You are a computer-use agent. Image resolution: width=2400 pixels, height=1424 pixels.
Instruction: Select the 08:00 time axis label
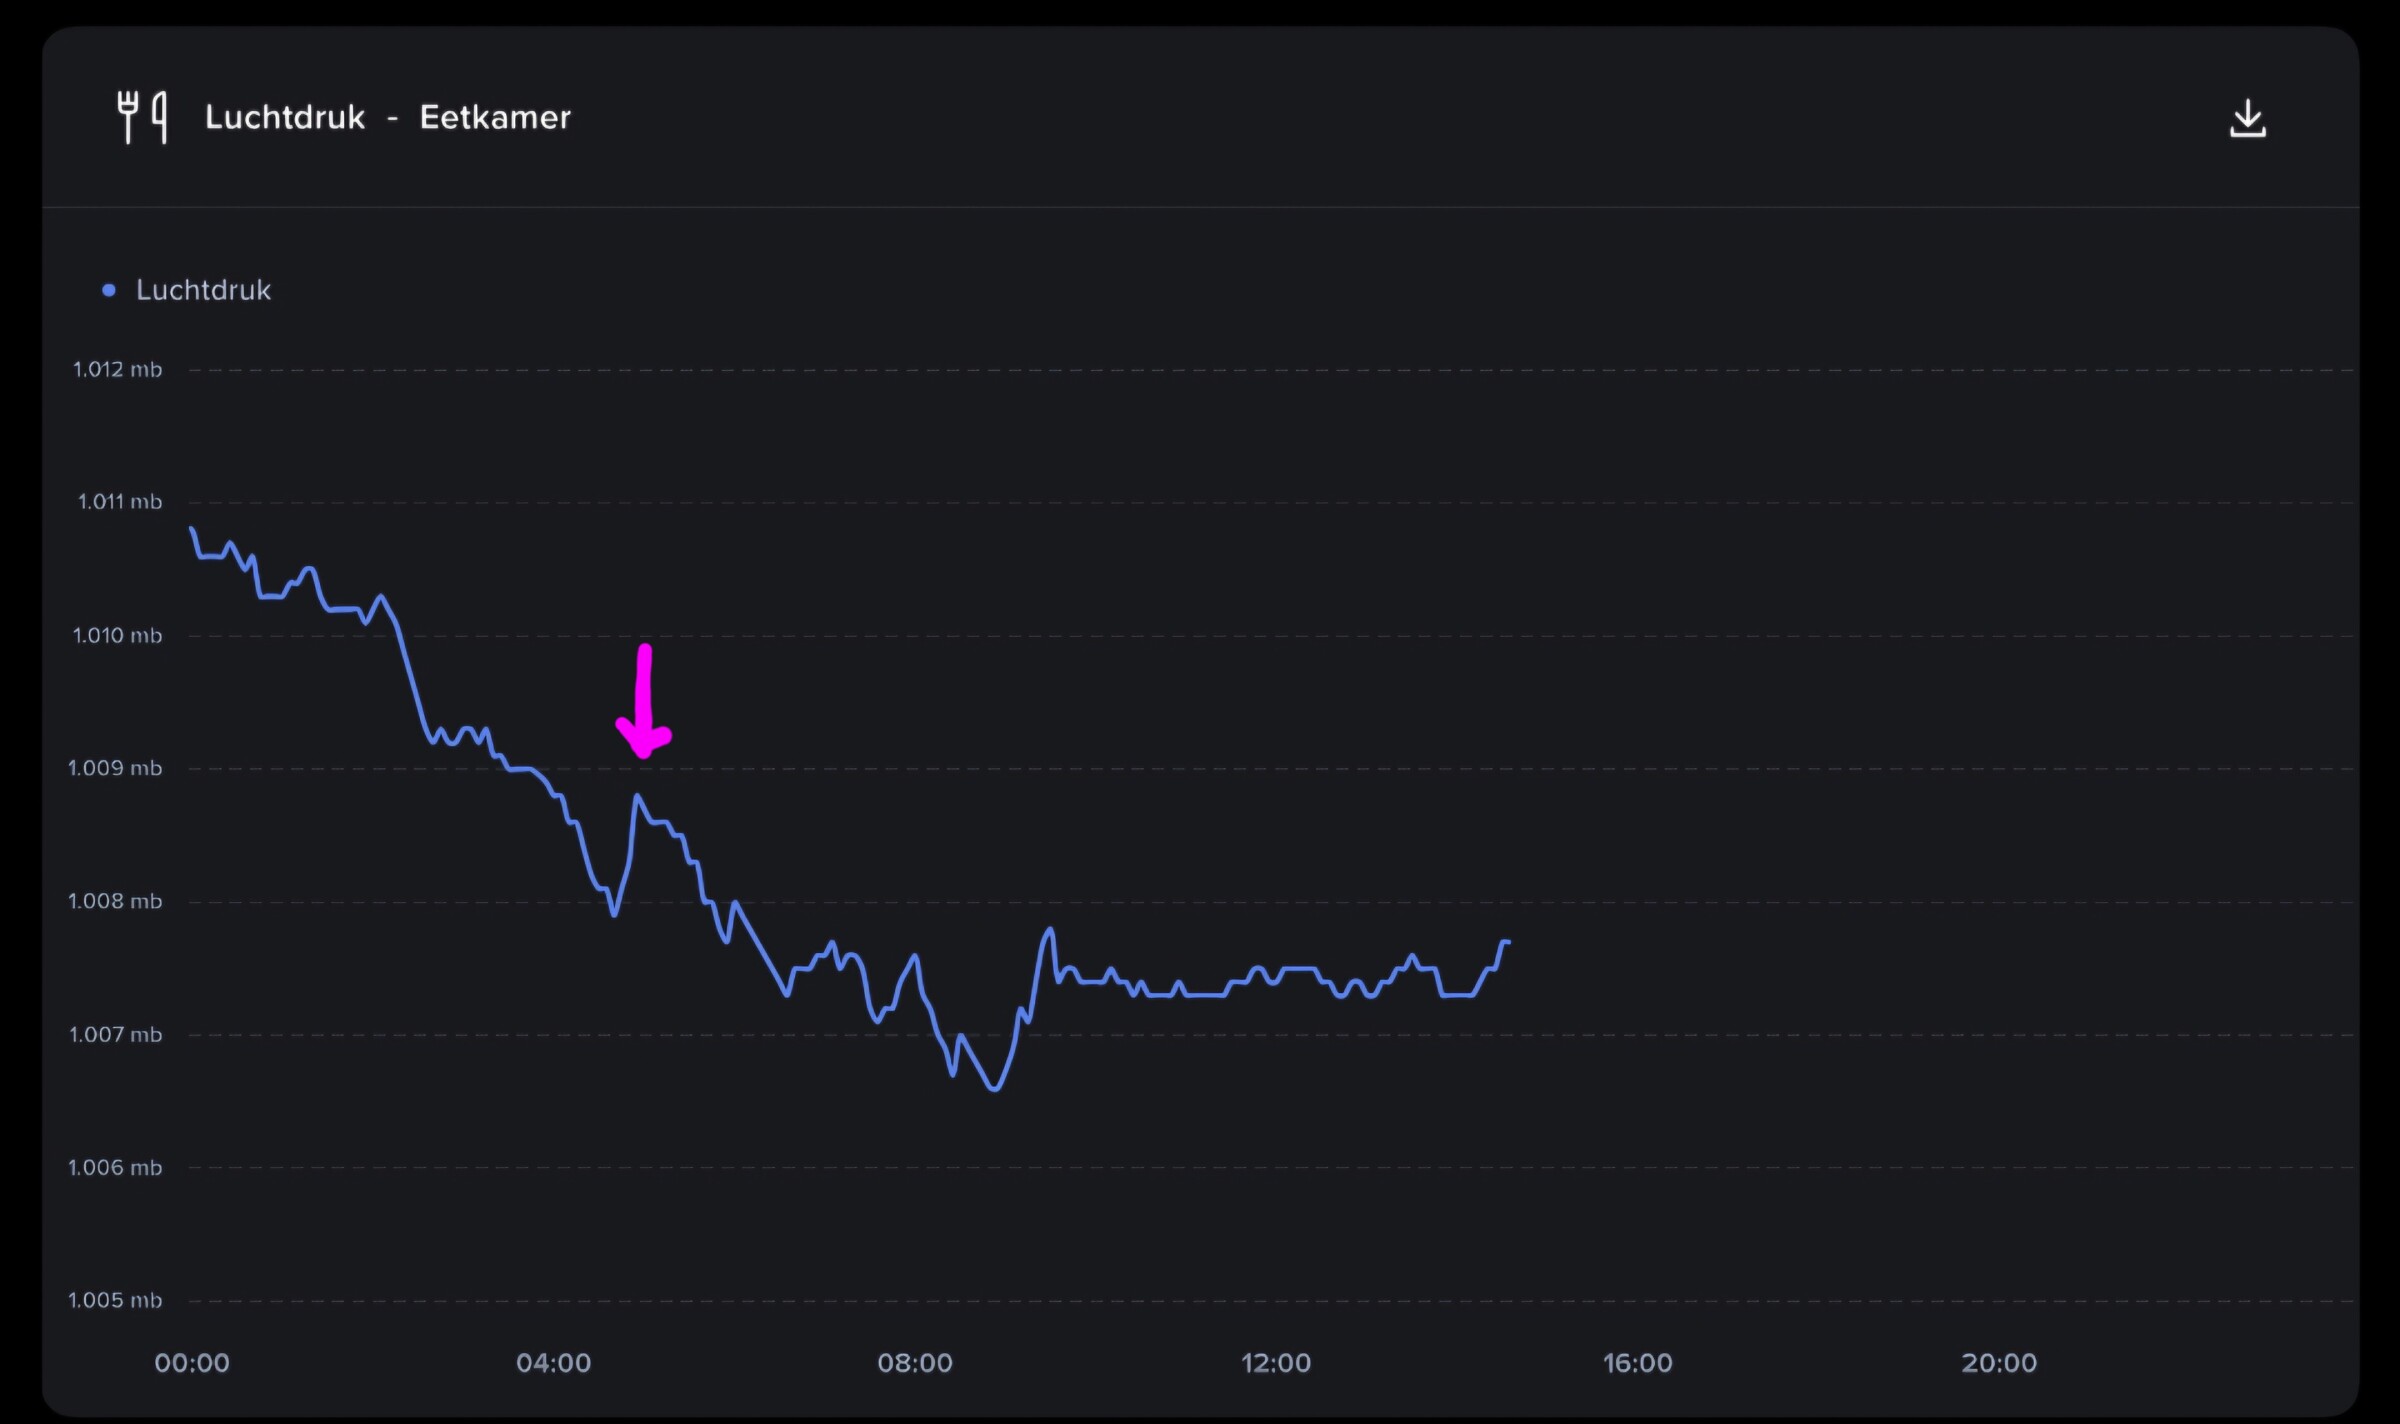point(914,1362)
